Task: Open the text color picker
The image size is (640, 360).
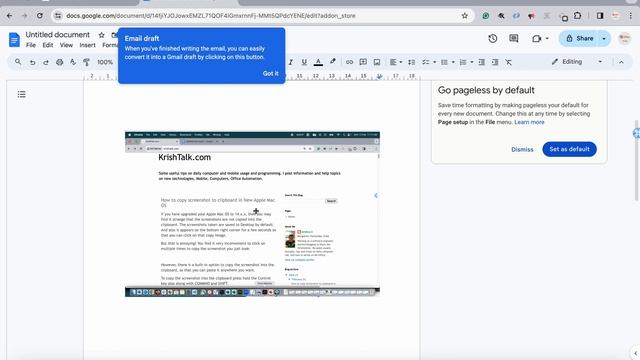Action: click(x=318, y=62)
